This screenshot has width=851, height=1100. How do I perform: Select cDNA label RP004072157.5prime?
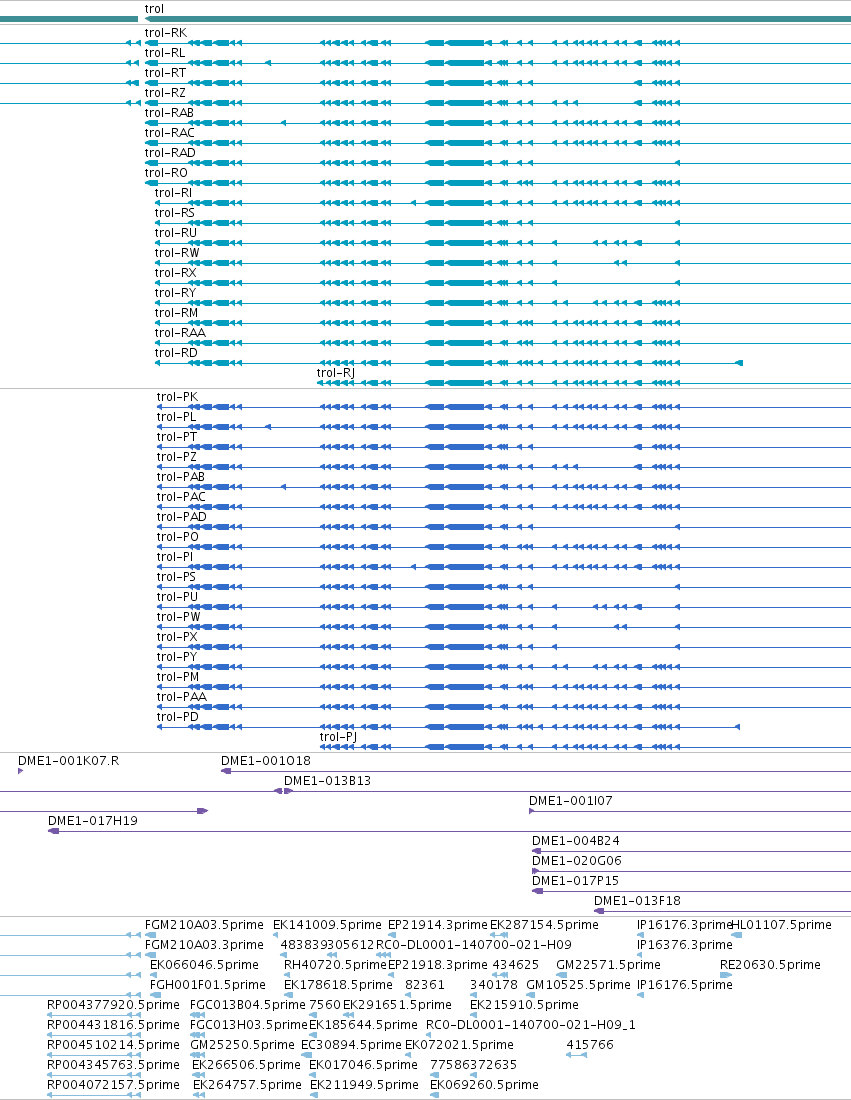click(113, 1085)
